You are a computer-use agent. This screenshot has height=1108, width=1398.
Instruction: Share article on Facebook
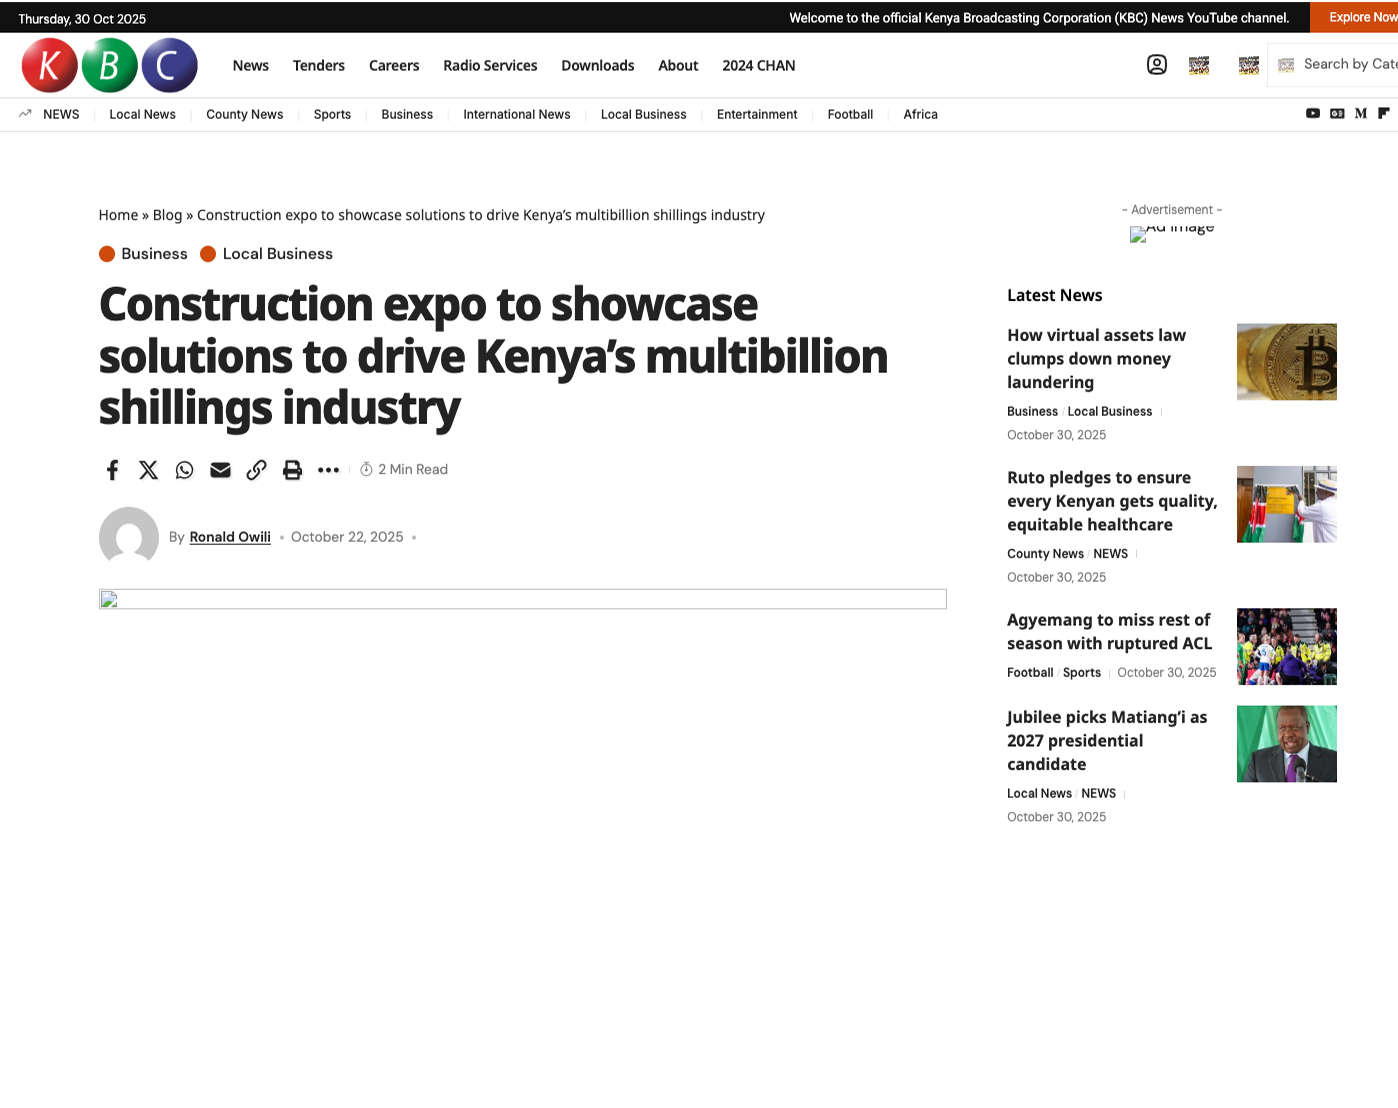pos(113,470)
